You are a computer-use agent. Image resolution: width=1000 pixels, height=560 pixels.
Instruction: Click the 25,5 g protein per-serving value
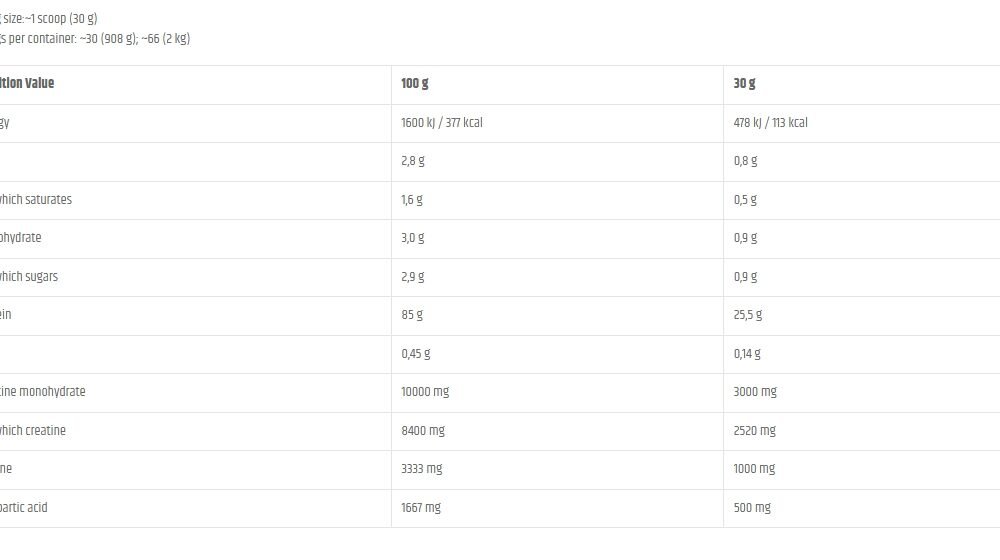click(x=748, y=315)
